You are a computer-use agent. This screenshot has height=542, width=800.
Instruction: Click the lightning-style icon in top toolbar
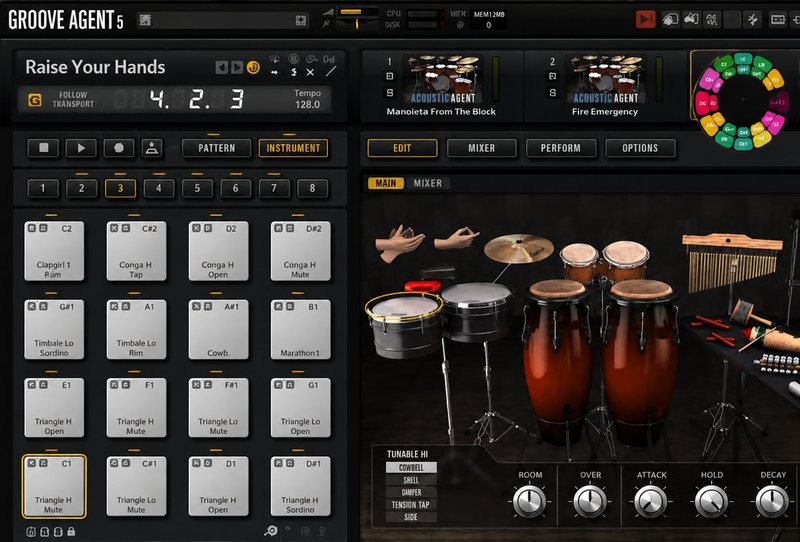753,19
